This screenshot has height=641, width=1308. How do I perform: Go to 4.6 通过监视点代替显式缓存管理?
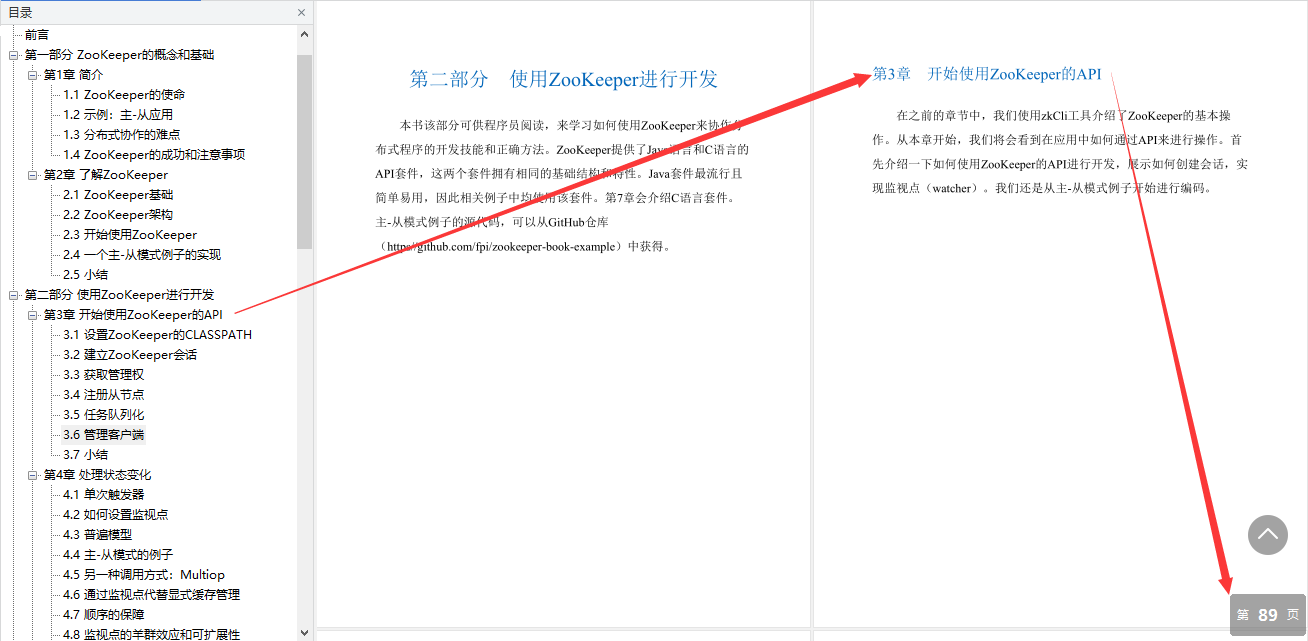point(151,595)
